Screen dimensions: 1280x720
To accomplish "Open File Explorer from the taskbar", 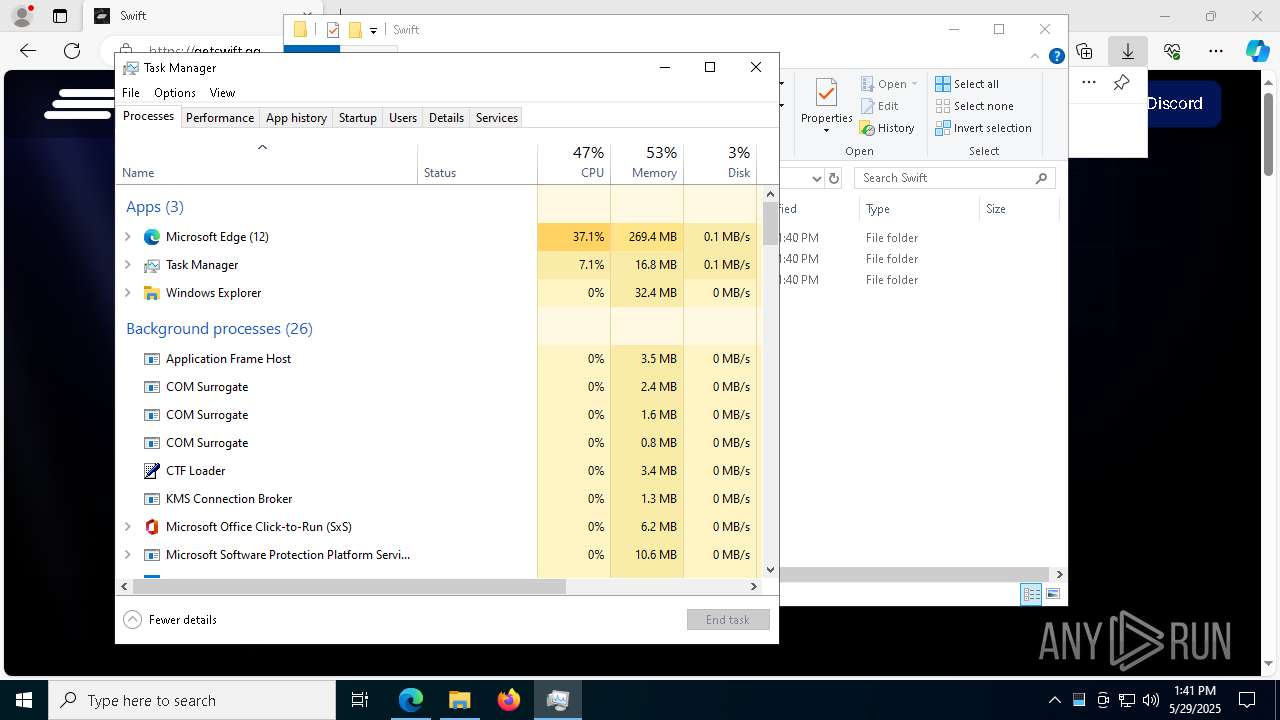I will click(x=459, y=700).
